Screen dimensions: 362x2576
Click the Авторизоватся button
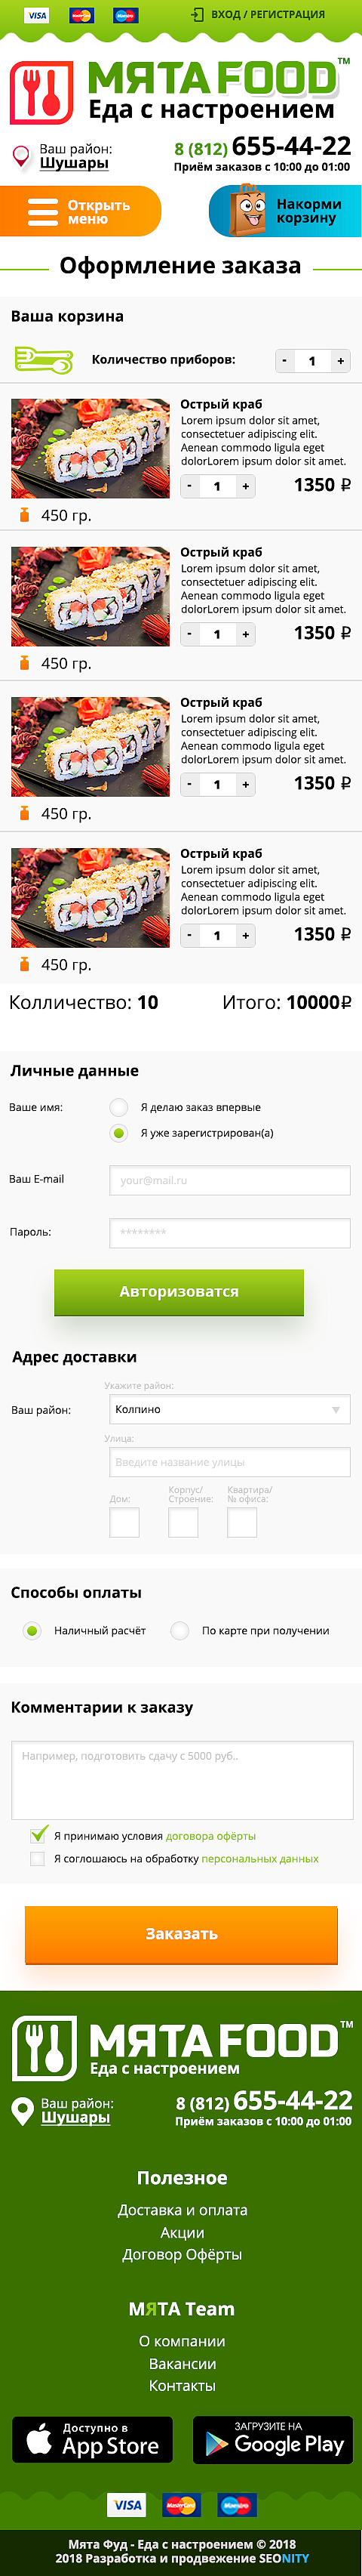point(179,1292)
